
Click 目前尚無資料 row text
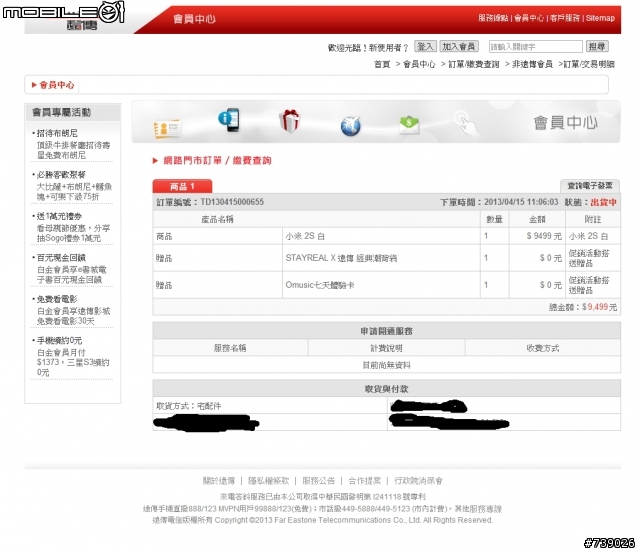tap(387, 365)
